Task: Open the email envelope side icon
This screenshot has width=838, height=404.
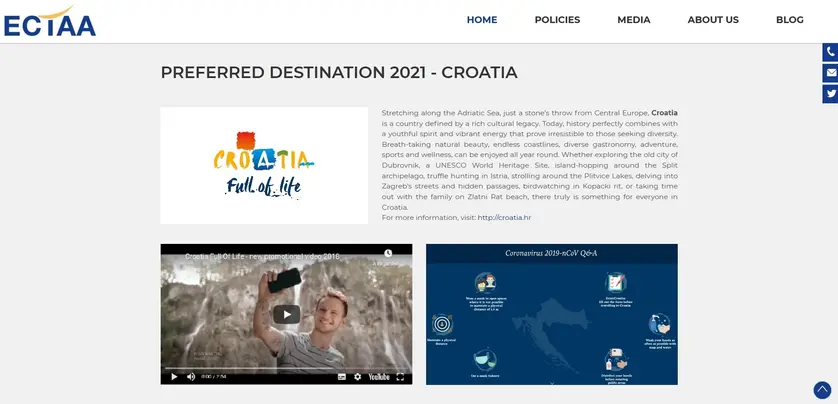Action: tap(831, 73)
